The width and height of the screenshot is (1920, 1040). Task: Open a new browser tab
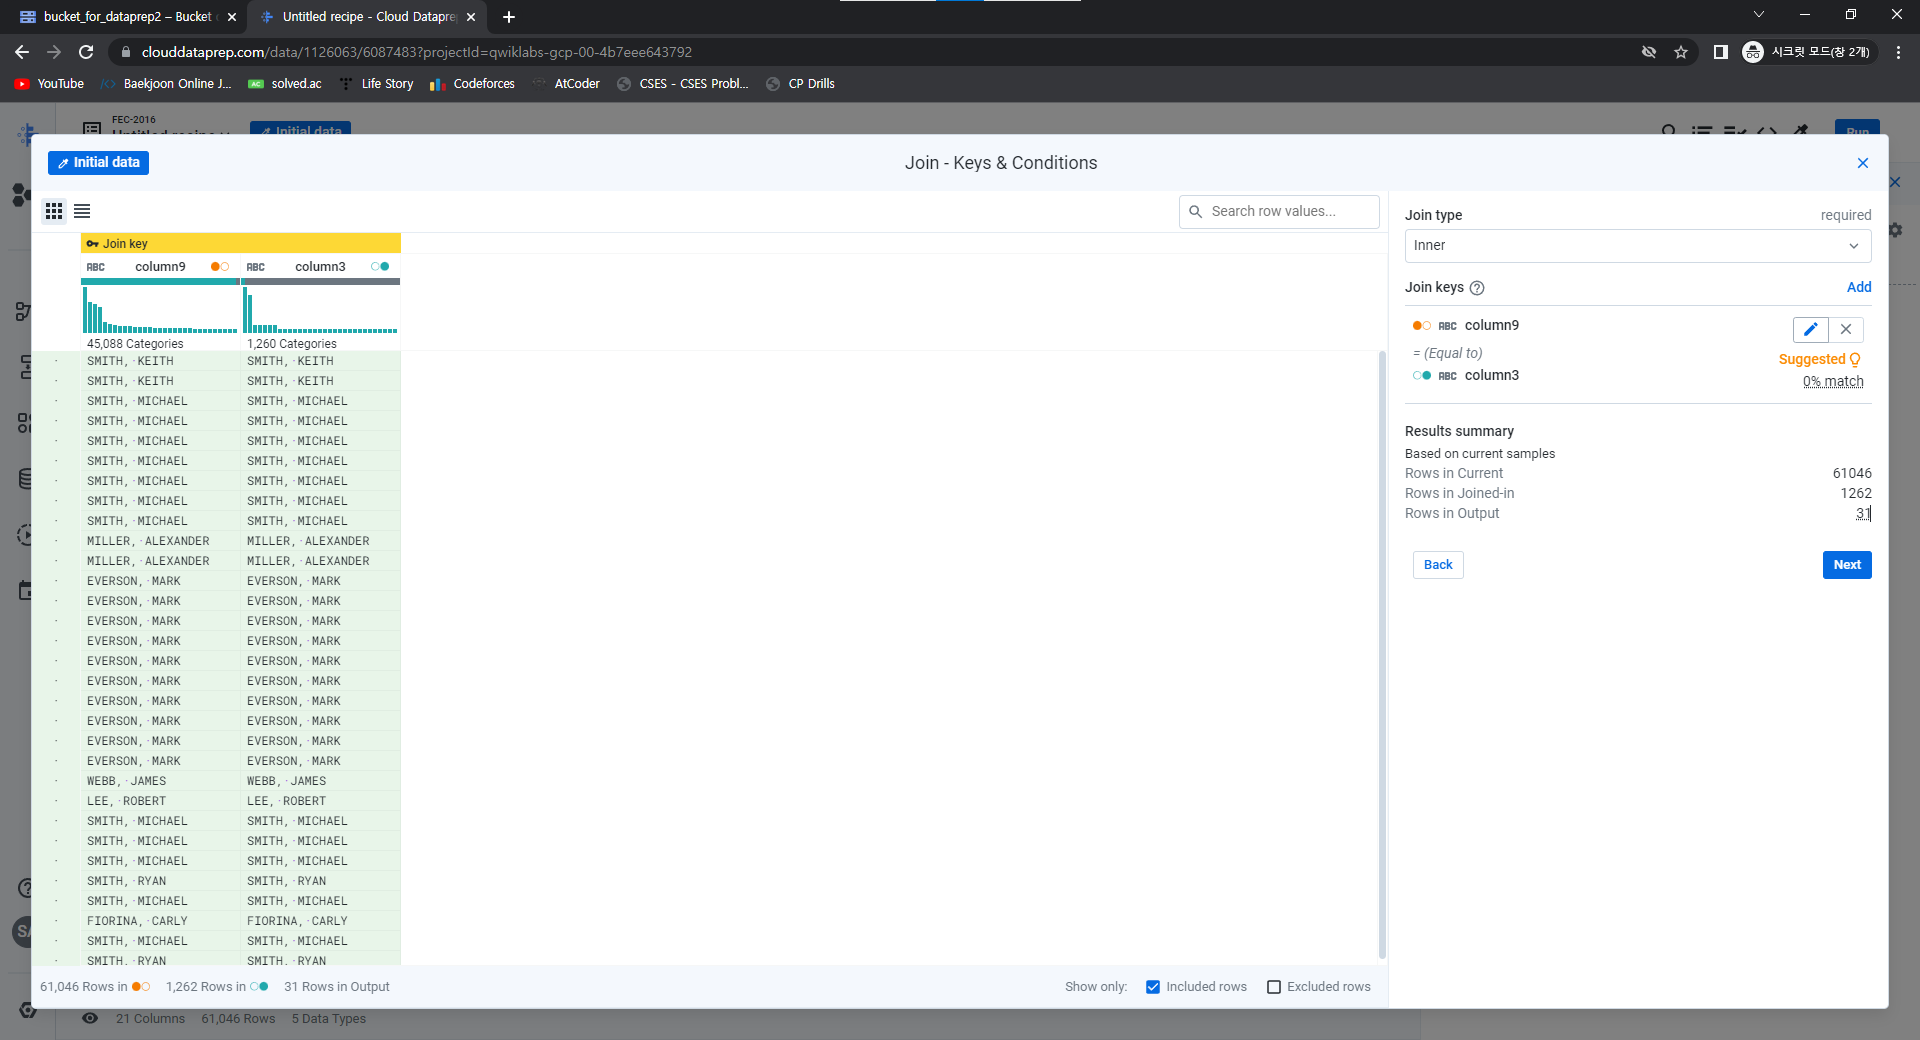click(509, 17)
